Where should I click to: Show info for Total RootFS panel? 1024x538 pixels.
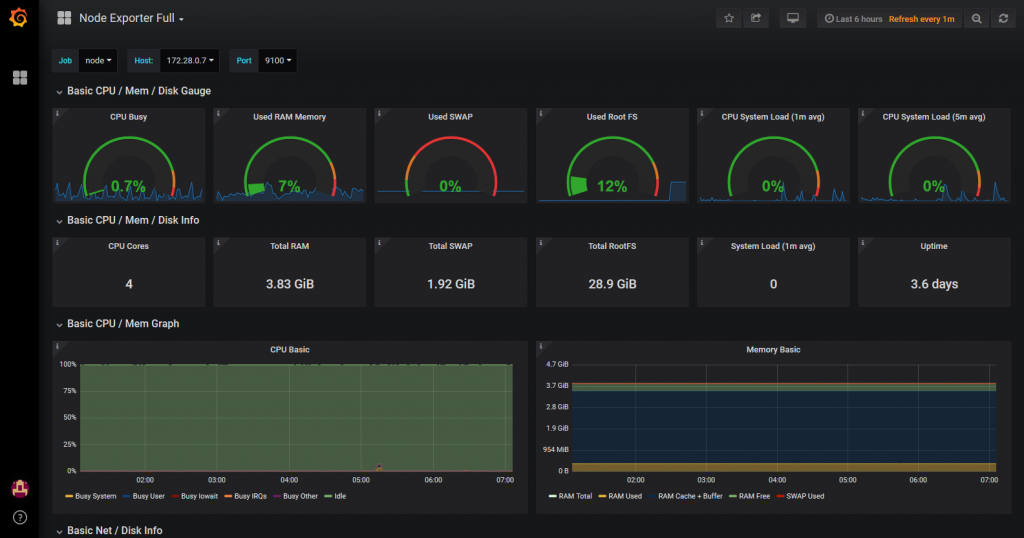click(x=541, y=243)
